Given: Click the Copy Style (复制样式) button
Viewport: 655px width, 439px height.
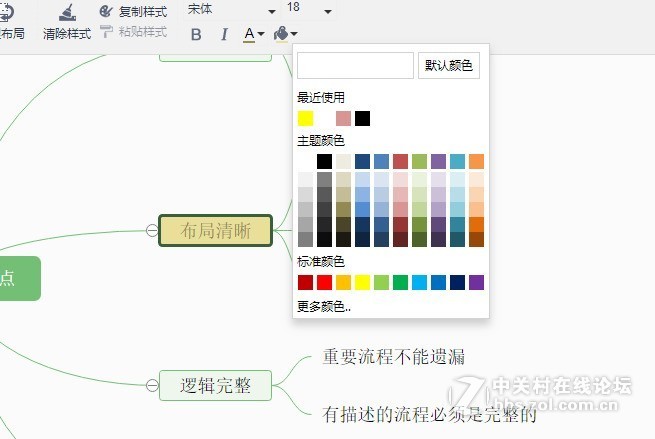Looking at the screenshot, I should (133, 11).
